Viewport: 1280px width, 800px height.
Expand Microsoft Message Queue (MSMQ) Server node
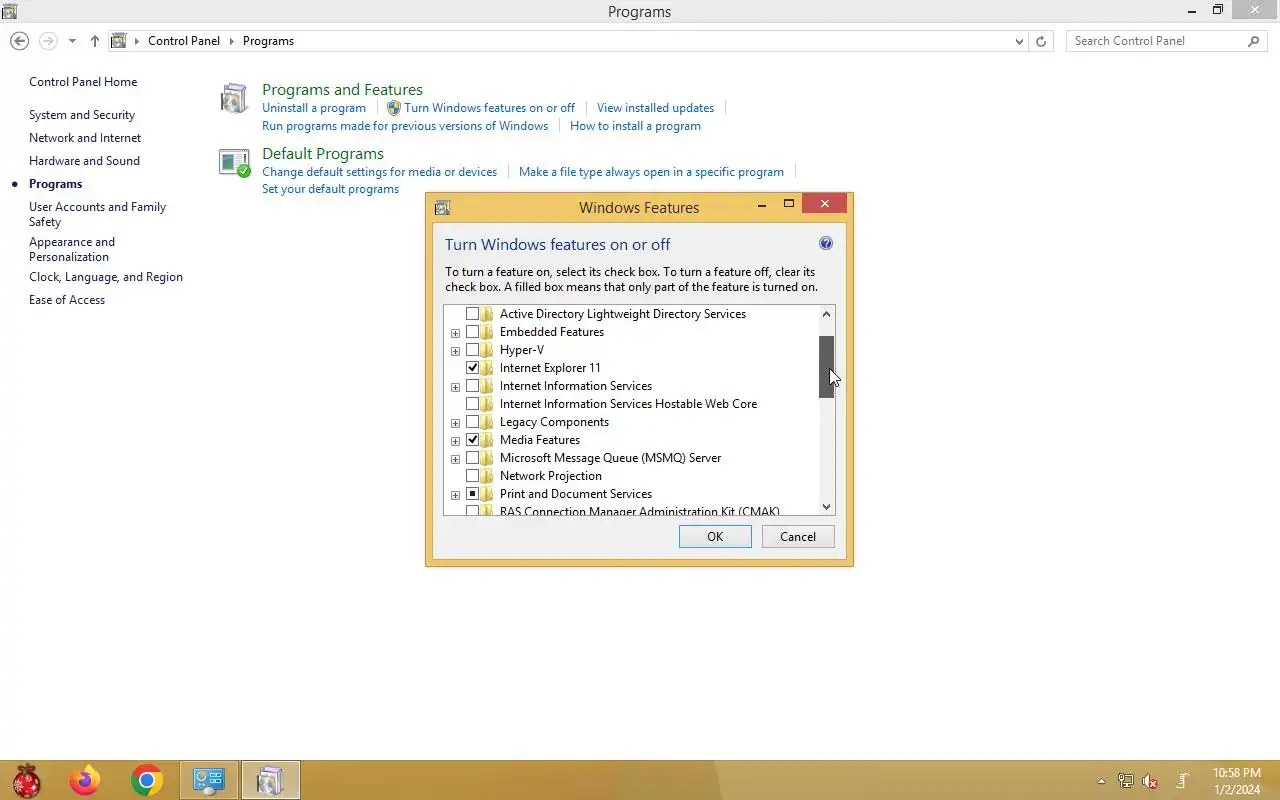[455, 459]
